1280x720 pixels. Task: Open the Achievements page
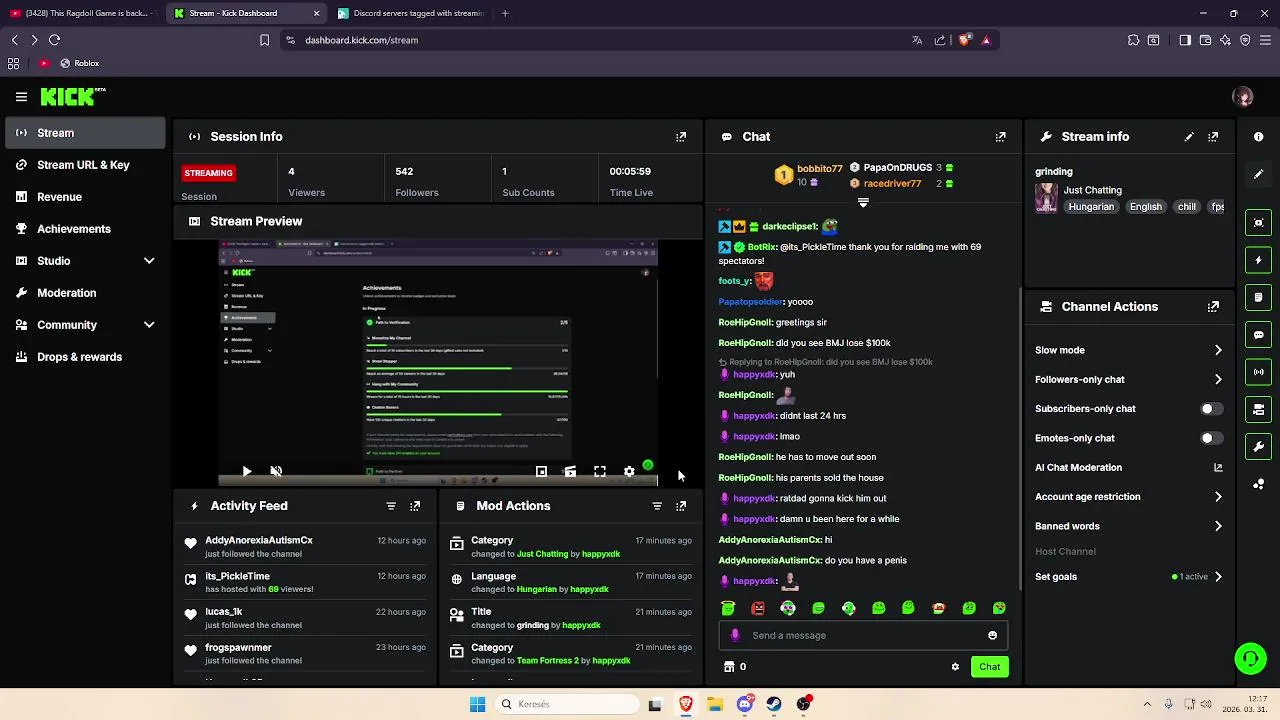[x=84, y=229]
